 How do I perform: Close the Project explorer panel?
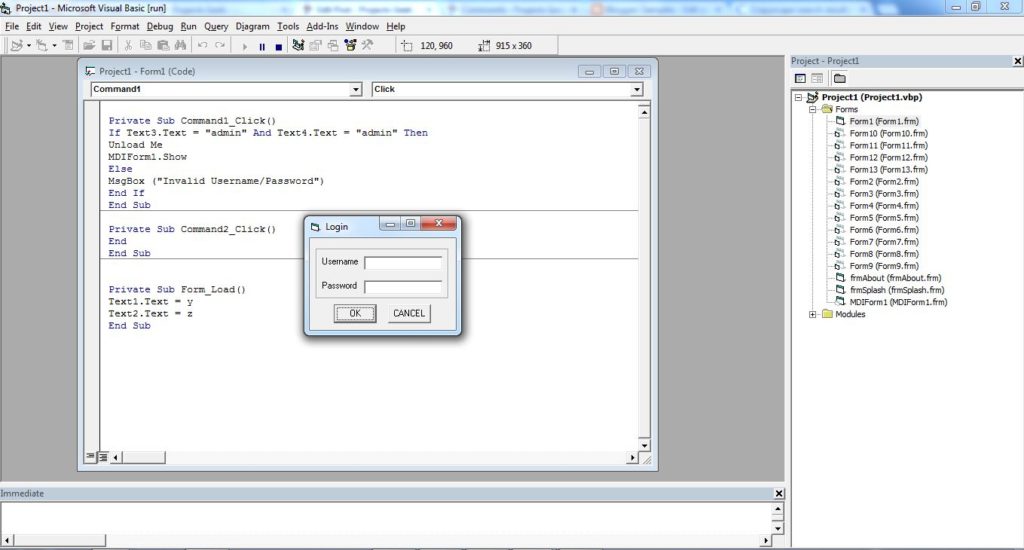1017,61
